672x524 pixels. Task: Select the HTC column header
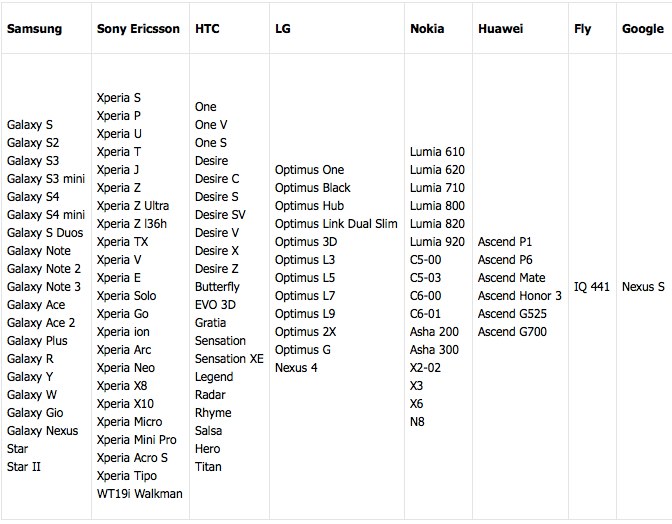point(207,29)
